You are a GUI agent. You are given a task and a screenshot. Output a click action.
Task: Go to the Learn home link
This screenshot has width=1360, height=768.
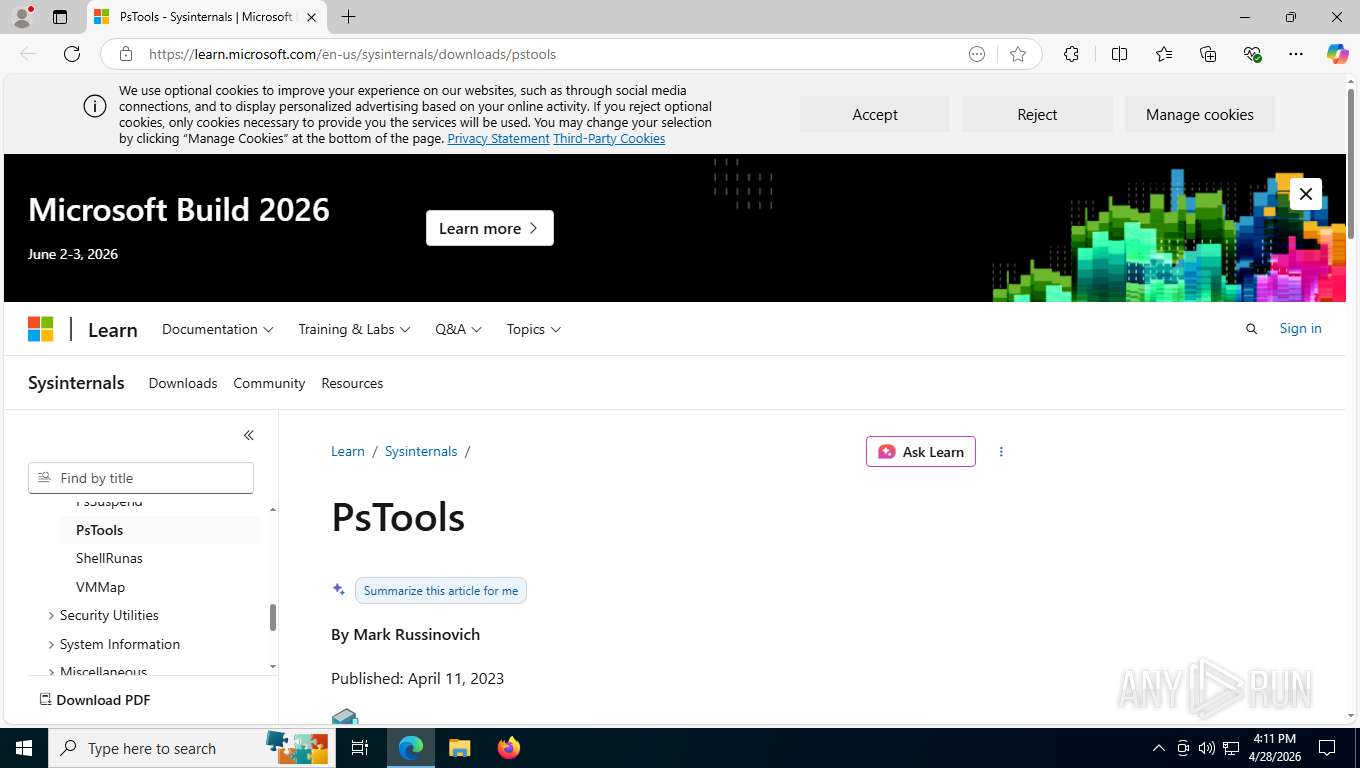(x=113, y=330)
